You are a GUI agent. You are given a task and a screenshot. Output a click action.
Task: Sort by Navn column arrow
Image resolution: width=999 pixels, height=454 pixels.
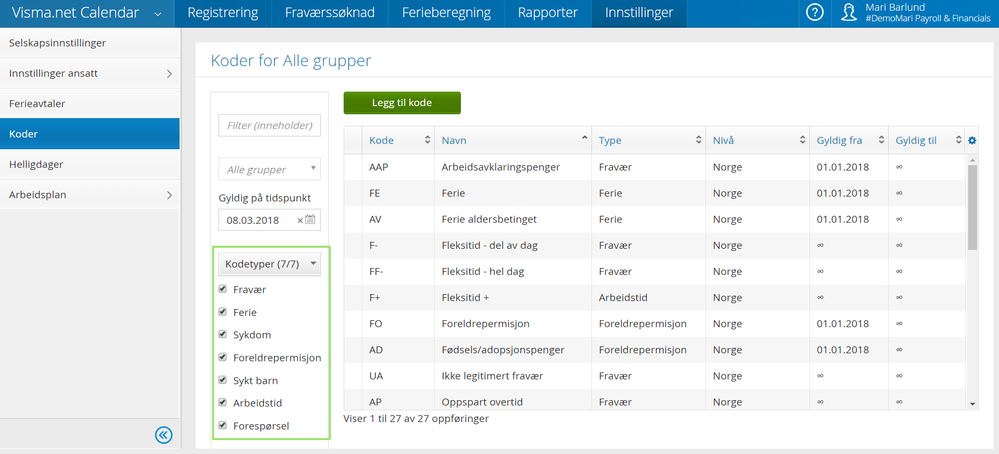pos(585,139)
